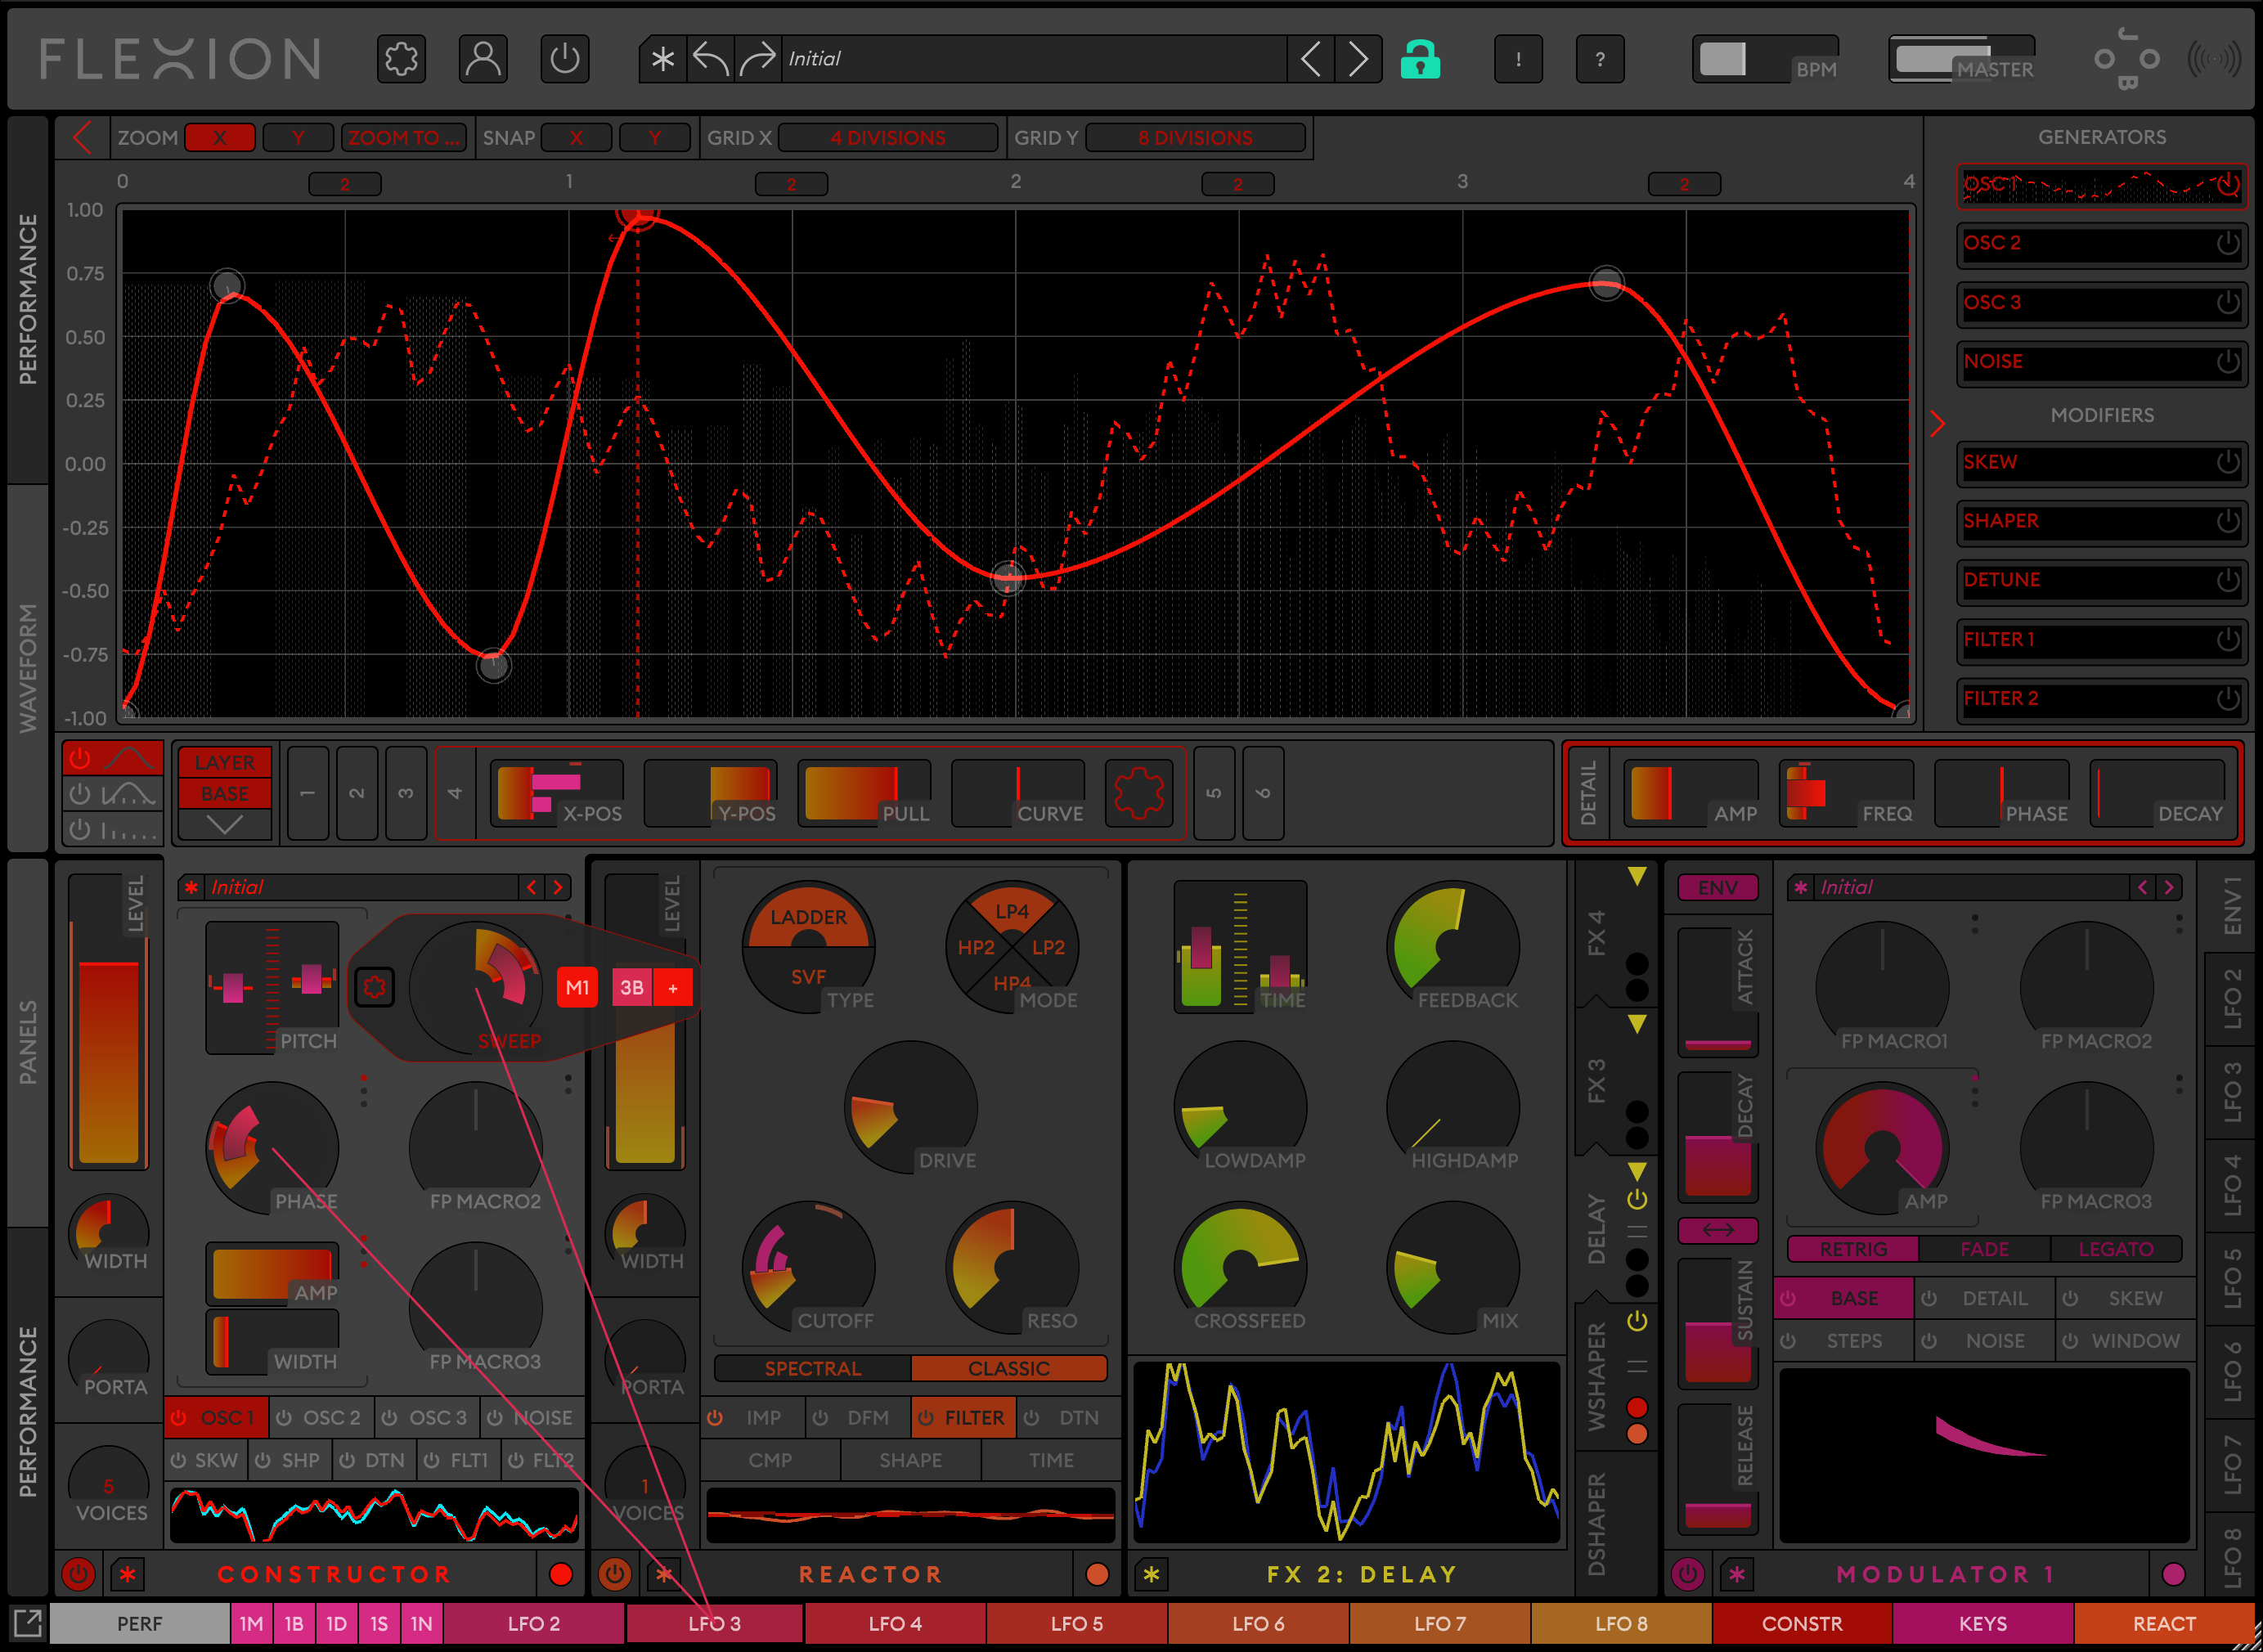Click the FX 2 Delay asterisk icon

pos(1151,1574)
